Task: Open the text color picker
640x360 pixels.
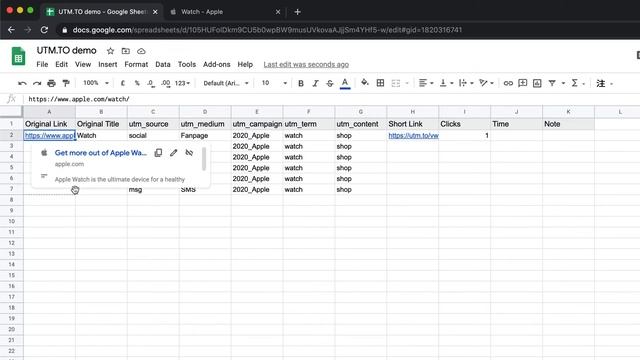Action: tap(345, 83)
